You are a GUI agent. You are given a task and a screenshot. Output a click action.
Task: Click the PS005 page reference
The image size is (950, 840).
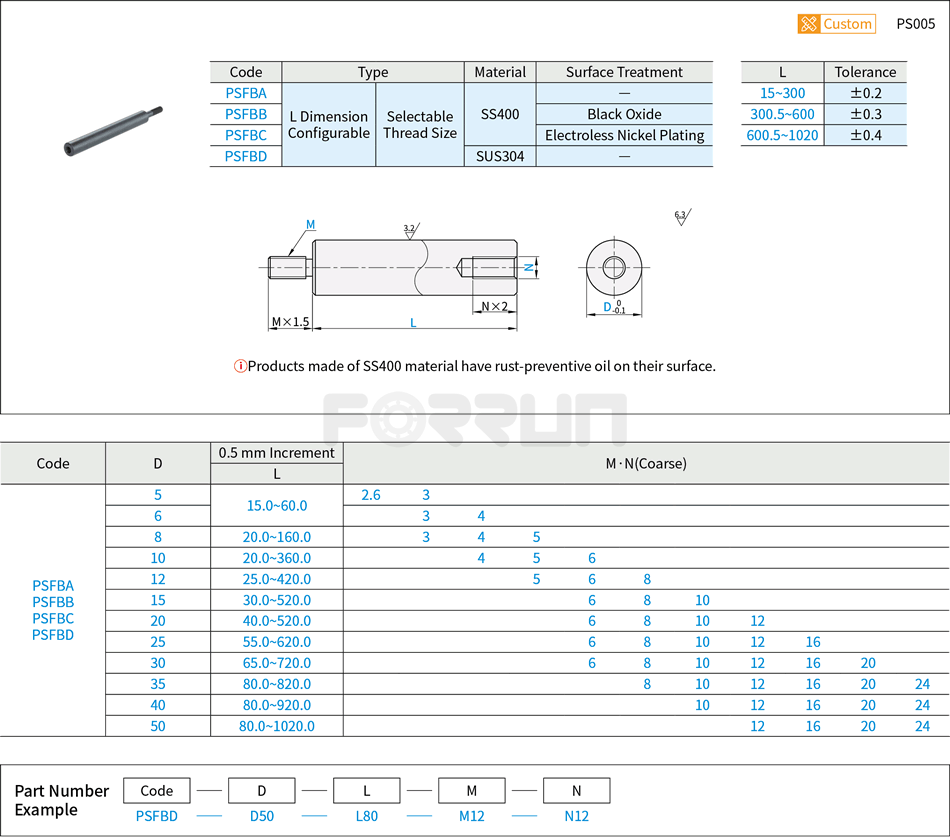pyautogui.click(x=916, y=24)
